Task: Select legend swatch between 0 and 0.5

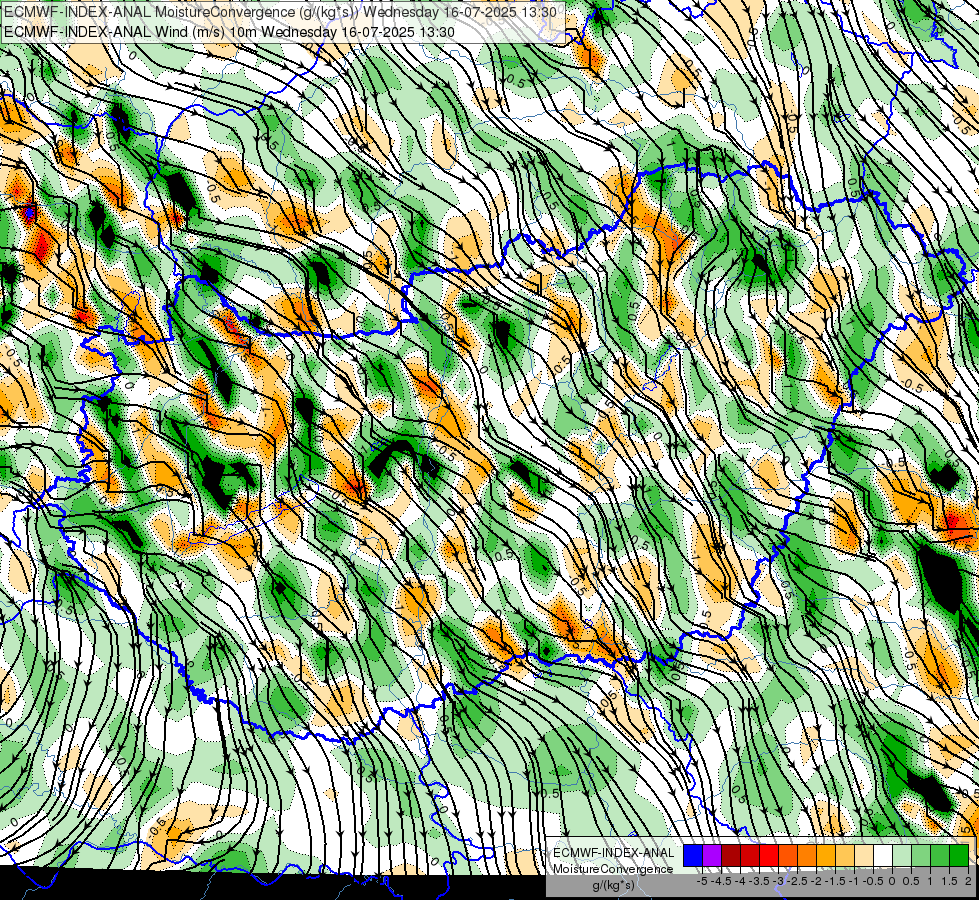Action: pos(902,856)
